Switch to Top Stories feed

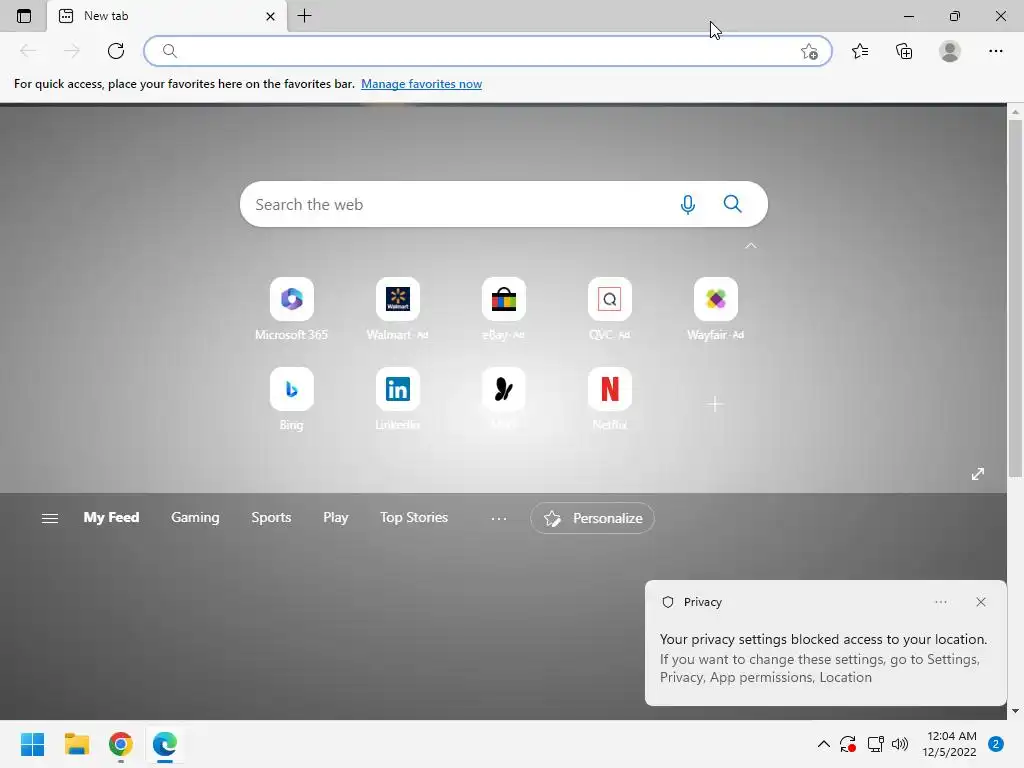tap(414, 517)
